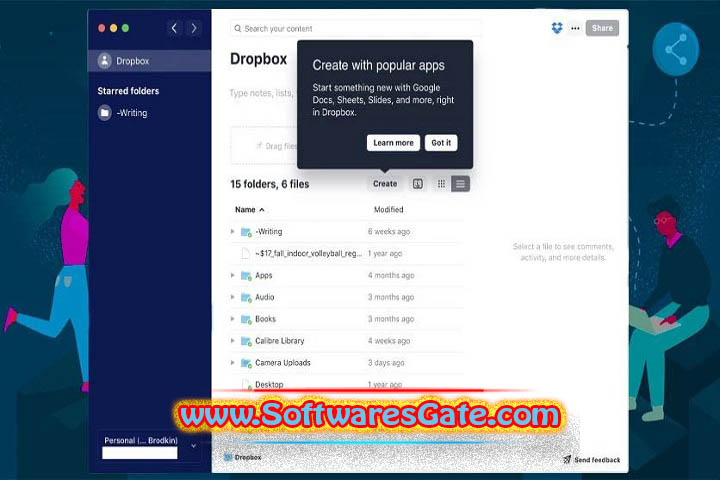
Task: Click the Calibre Library folder icon
Action: 246,341
